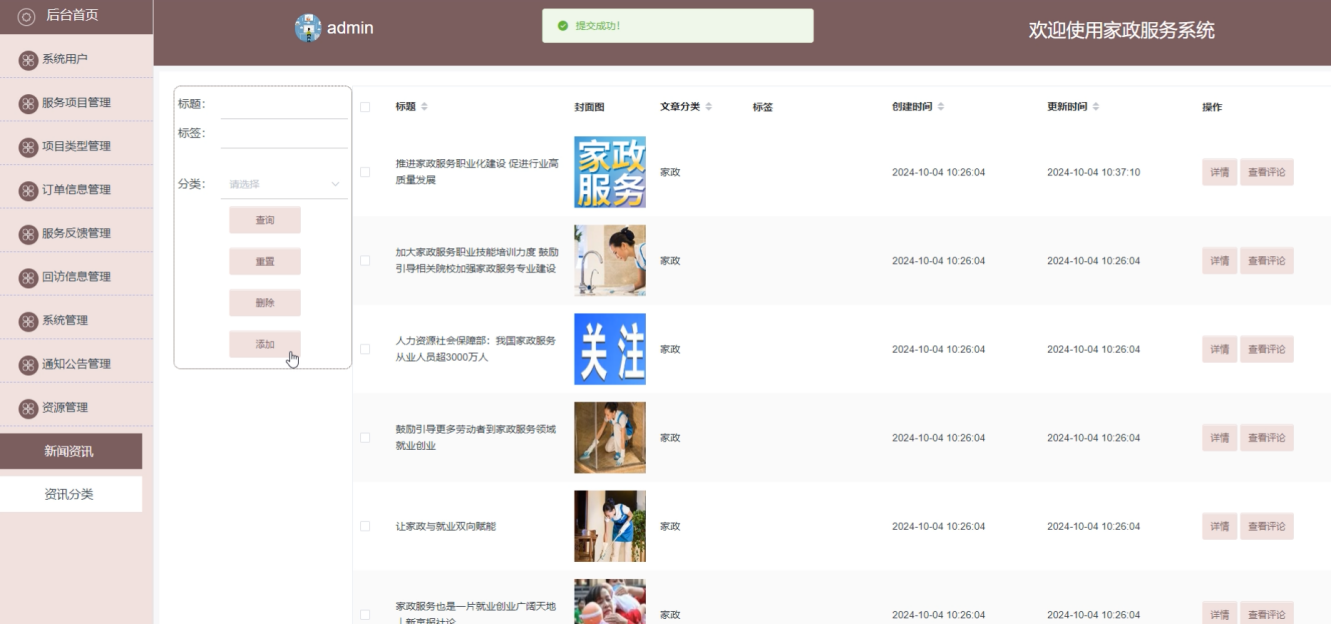Check the row 推进家政服务职业化建设
The image size is (1331, 624).
click(365, 172)
